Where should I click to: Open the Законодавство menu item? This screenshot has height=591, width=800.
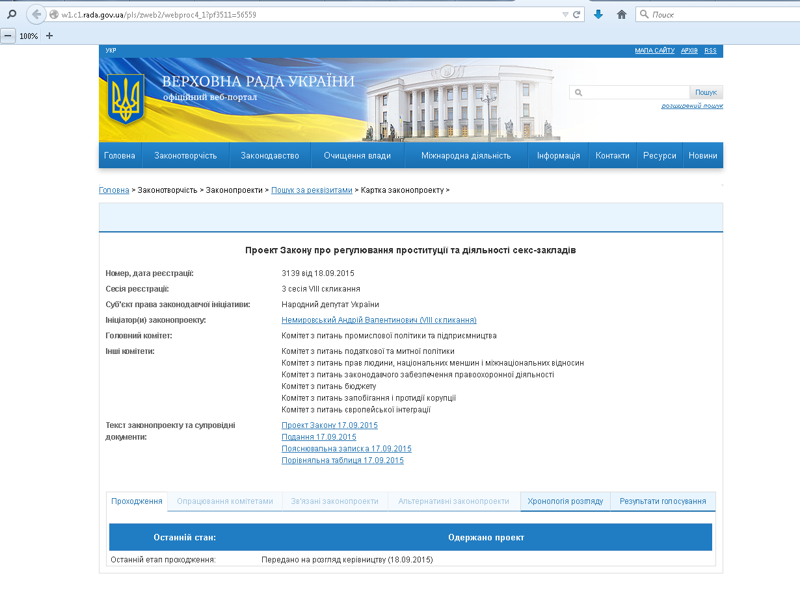coord(271,155)
